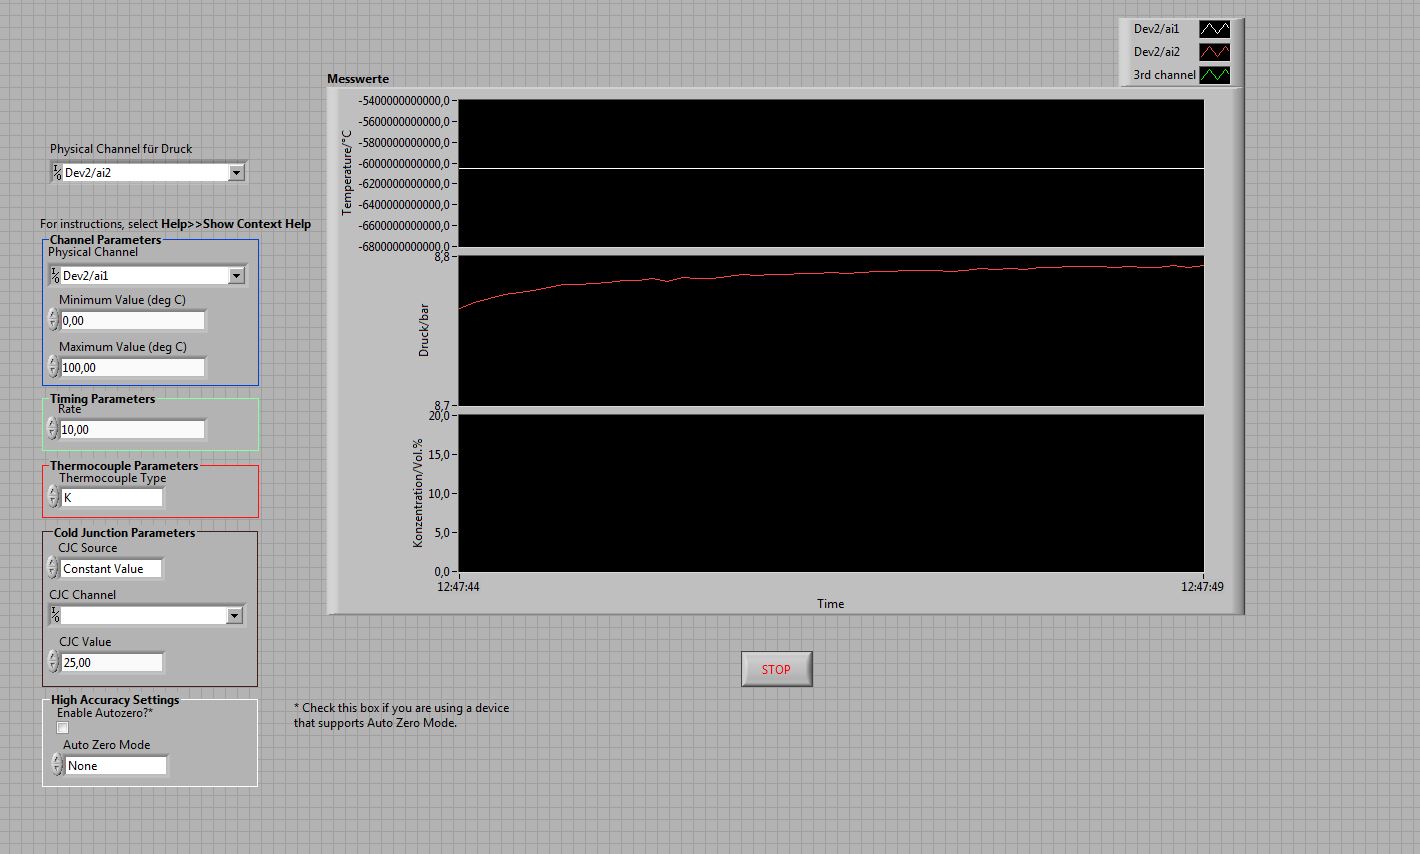Click the Auto Zero Mode stepper arrows
Image resolution: width=1420 pixels, height=854 pixels.
tap(57, 765)
